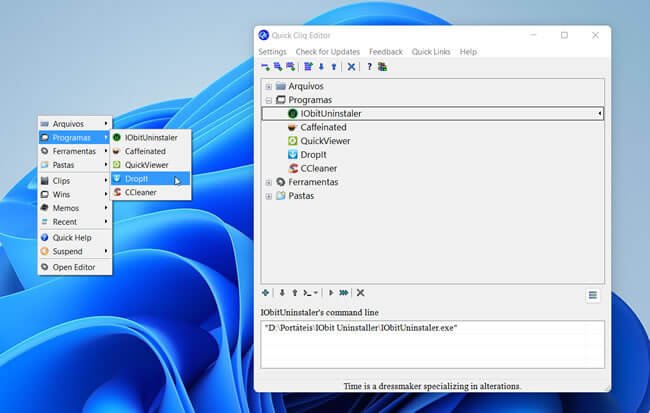650x413 pixels.
Task: Collapse the Programas tree node
Action: (269, 100)
